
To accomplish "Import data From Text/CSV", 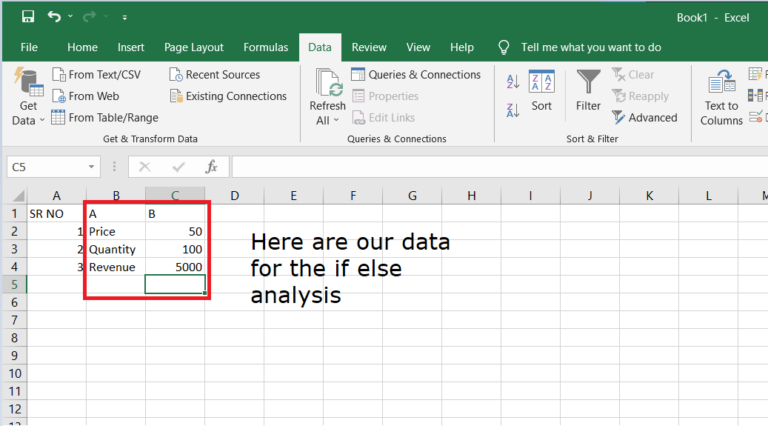I will [x=96, y=74].
